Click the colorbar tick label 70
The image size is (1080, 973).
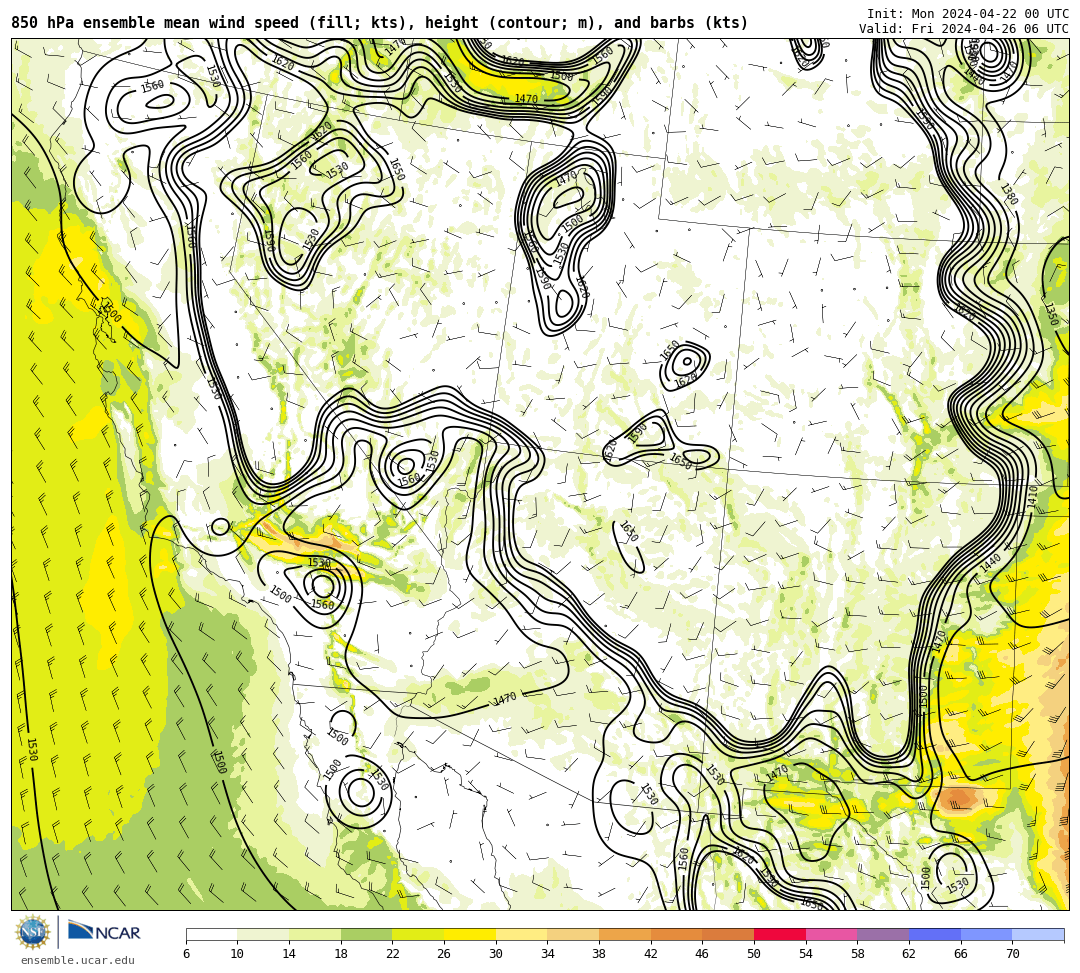(x=1012, y=954)
